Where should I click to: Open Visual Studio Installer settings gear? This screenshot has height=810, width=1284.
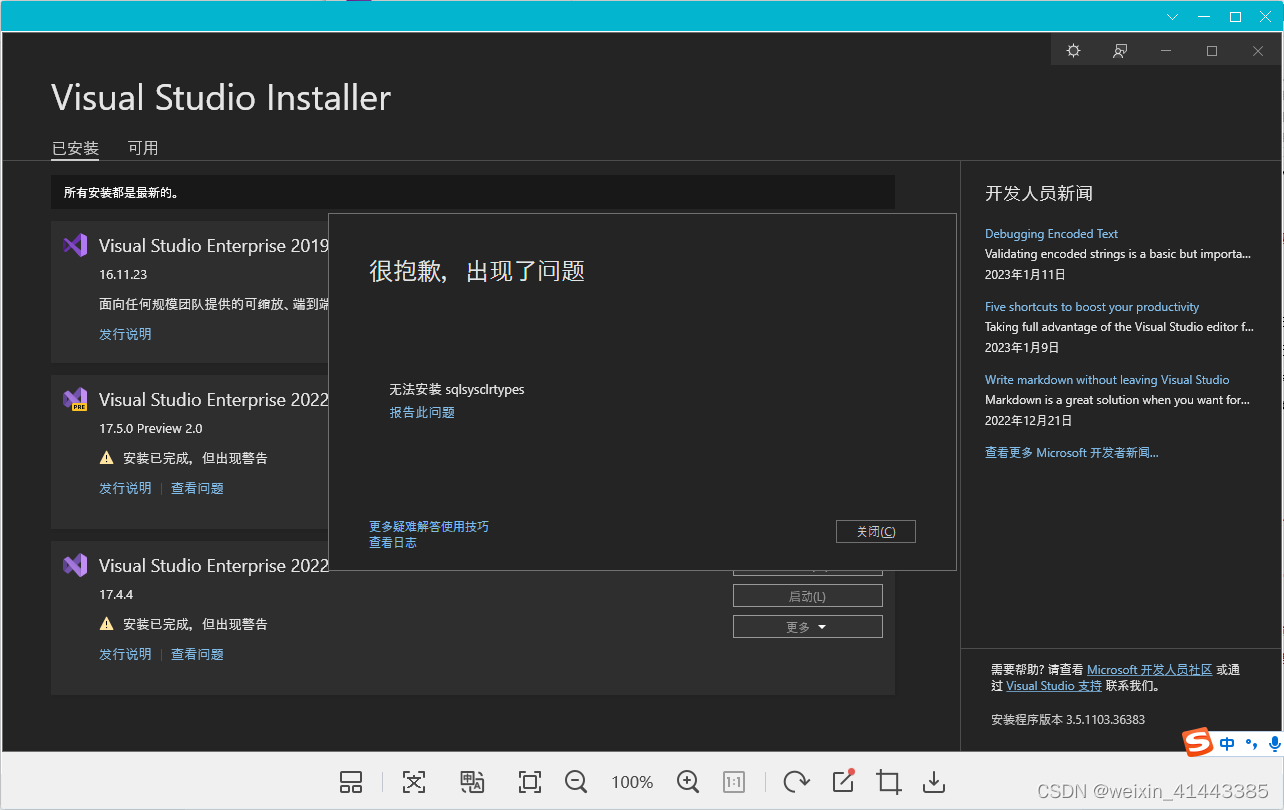(1073, 50)
